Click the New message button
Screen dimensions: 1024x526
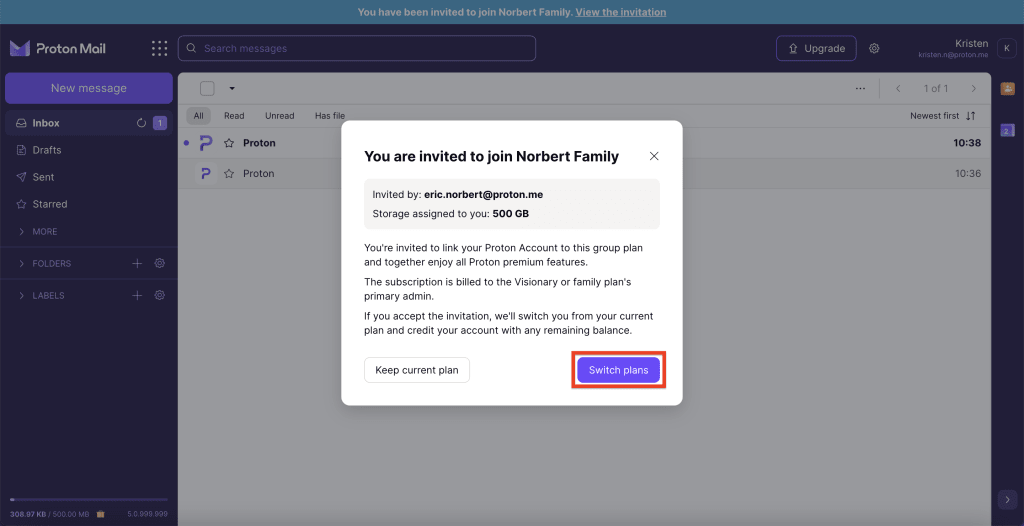tap(89, 88)
